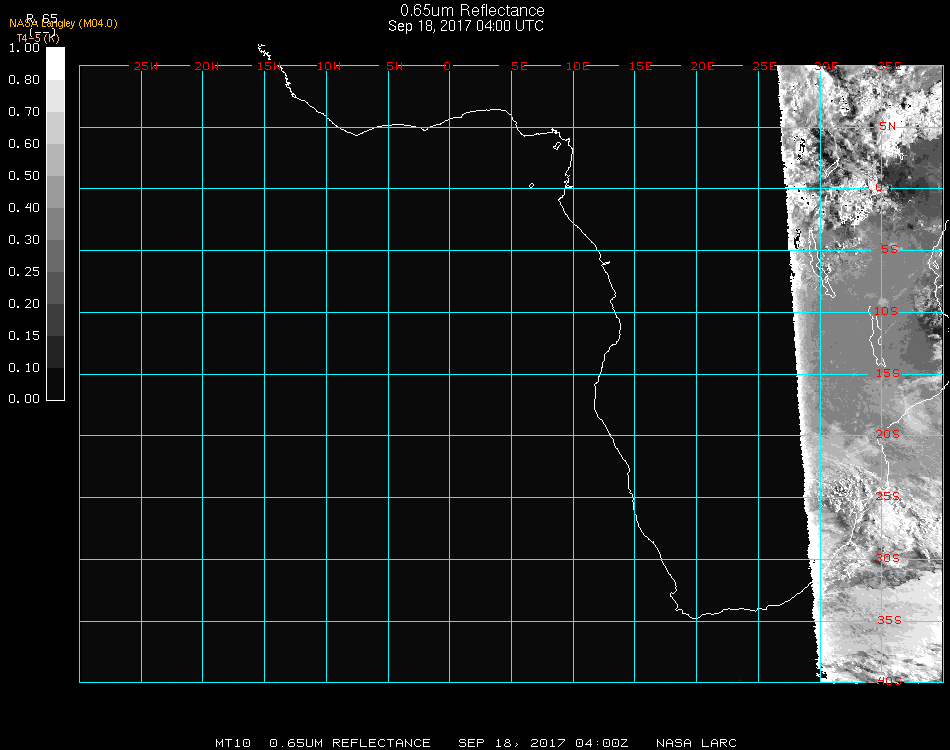950x750 pixels.
Task: Click the MT10 label in the footer
Action: click(233, 743)
